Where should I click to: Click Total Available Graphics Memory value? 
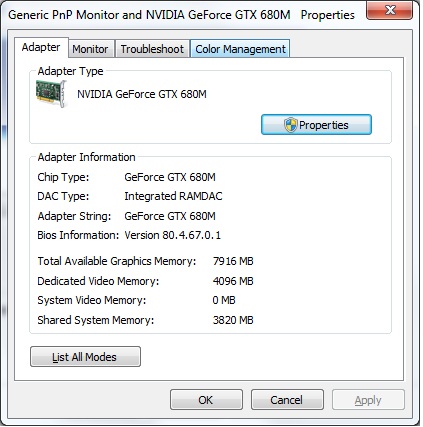[x=233, y=261]
